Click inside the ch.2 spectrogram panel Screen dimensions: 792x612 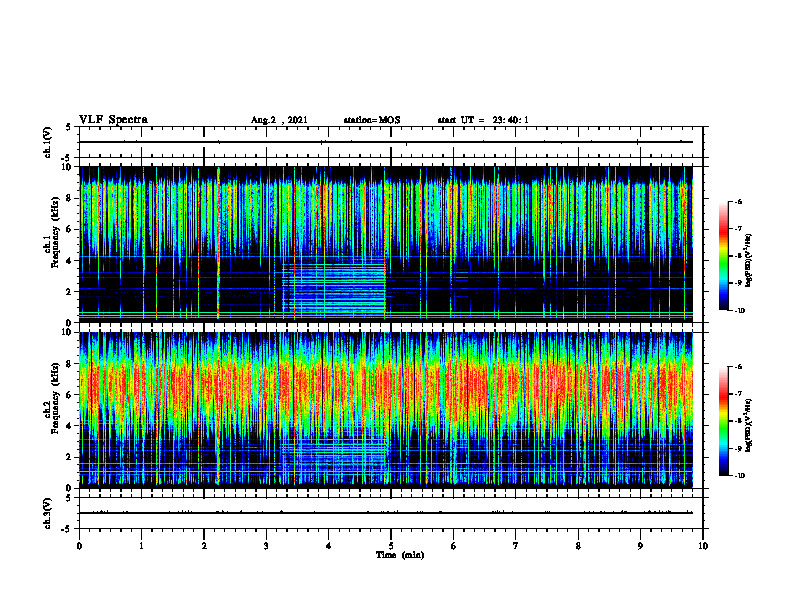tap(386, 410)
